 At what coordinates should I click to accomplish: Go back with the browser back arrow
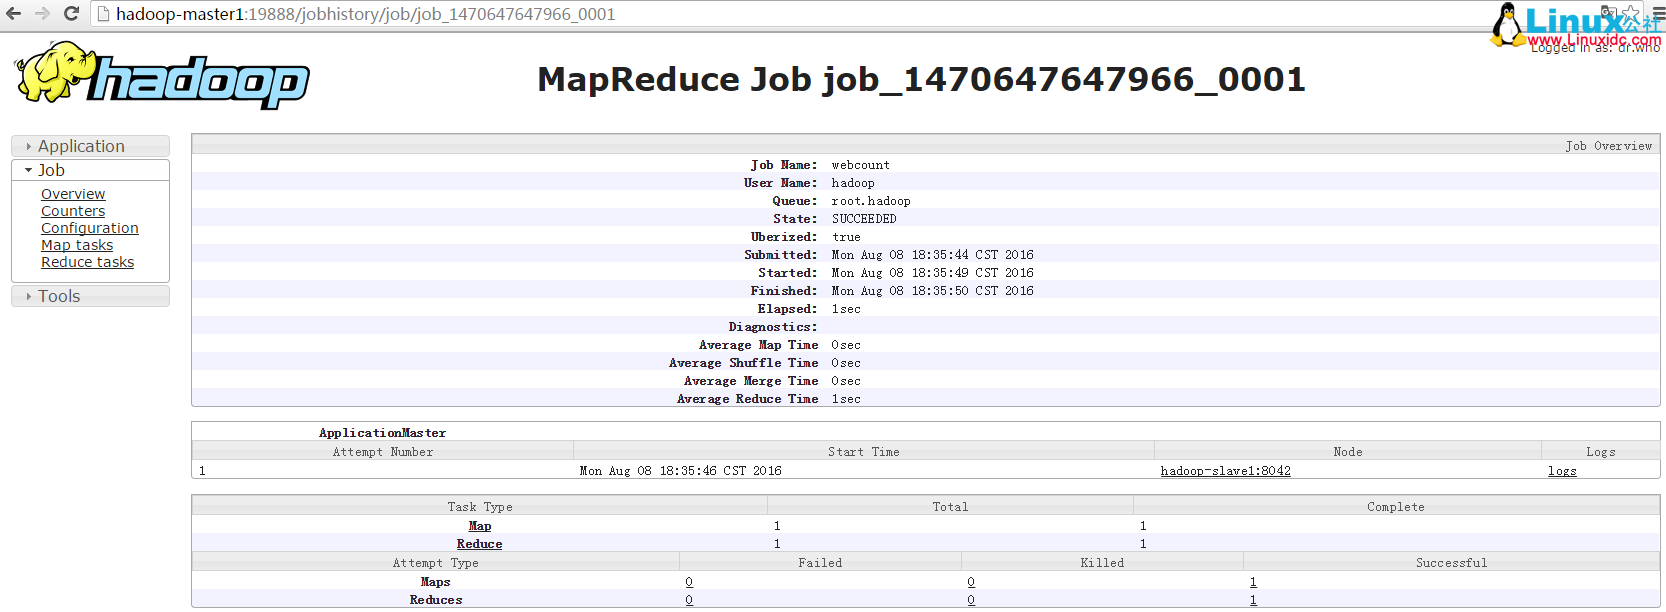pyautogui.click(x=14, y=14)
